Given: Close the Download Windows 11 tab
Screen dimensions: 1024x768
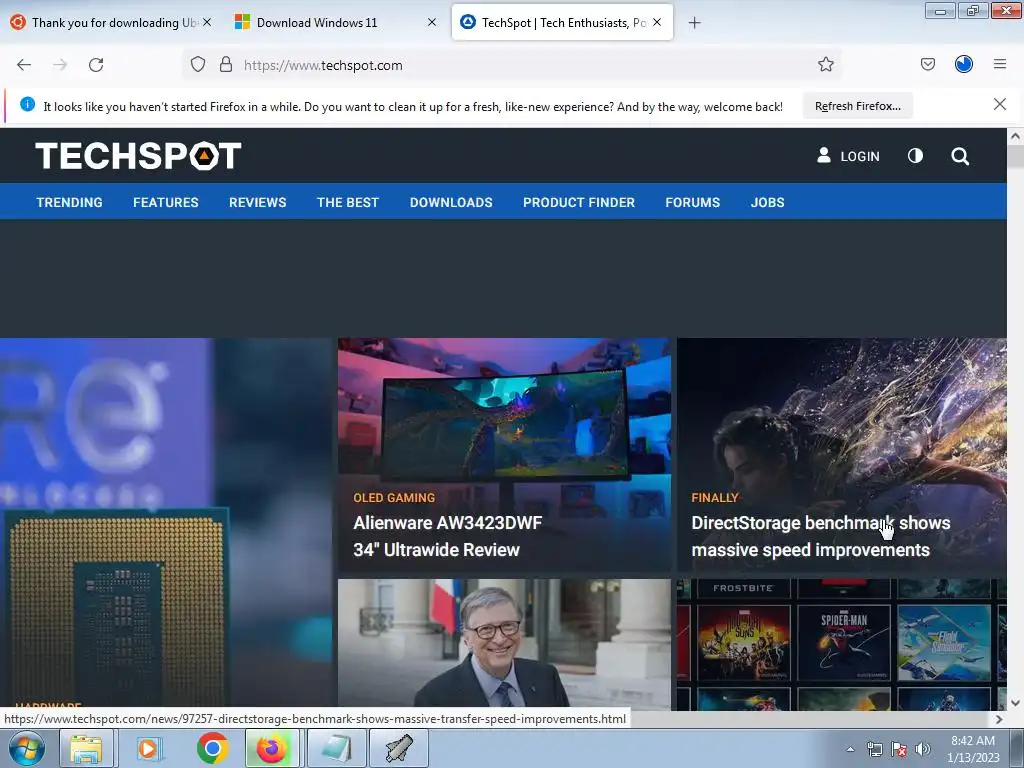Looking at the screenshot, I should pyautogui.click(x=432, y=22).
